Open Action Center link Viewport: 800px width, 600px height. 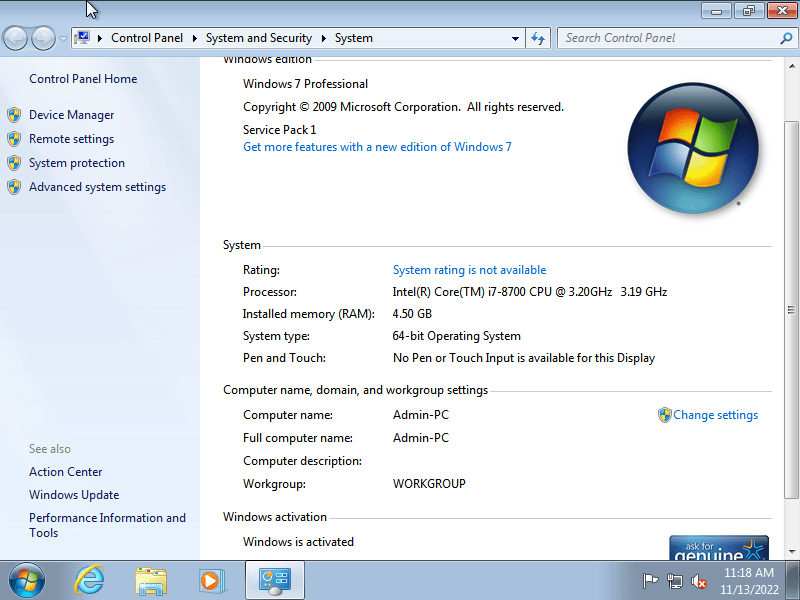(65, 472)
